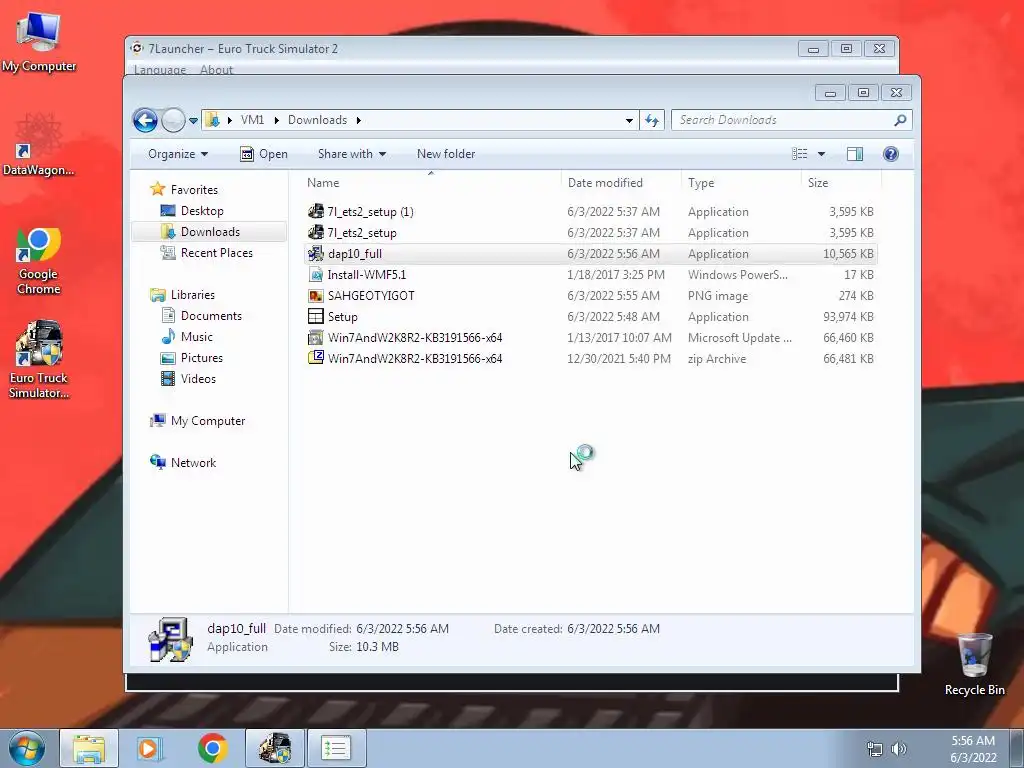Select the Setup application icon
Screen dimensions: 1024x768
[315, 316]
